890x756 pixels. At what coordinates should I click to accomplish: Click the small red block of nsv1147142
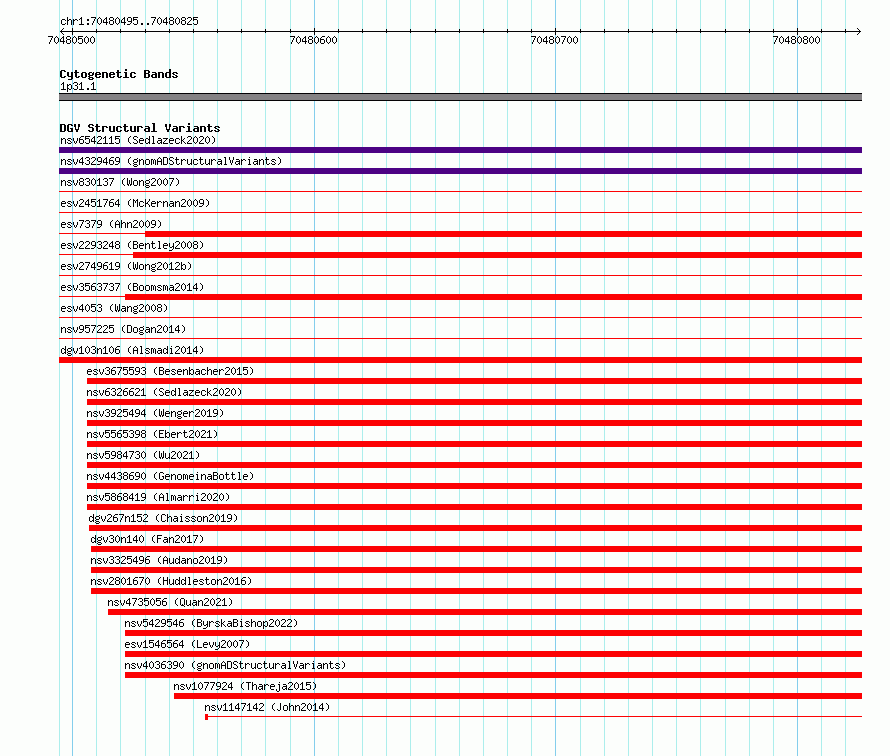207,717
